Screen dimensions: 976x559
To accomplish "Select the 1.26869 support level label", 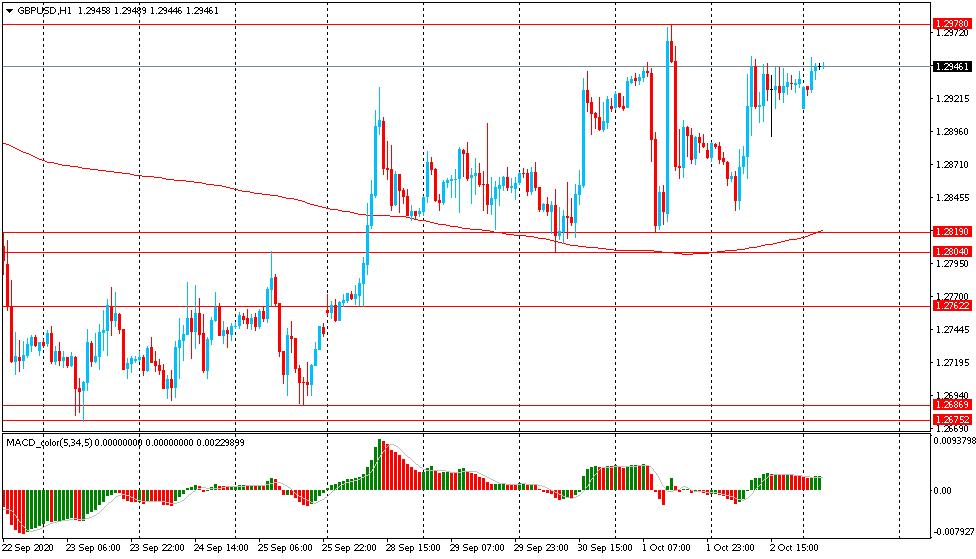I will (x=952, y=405).
